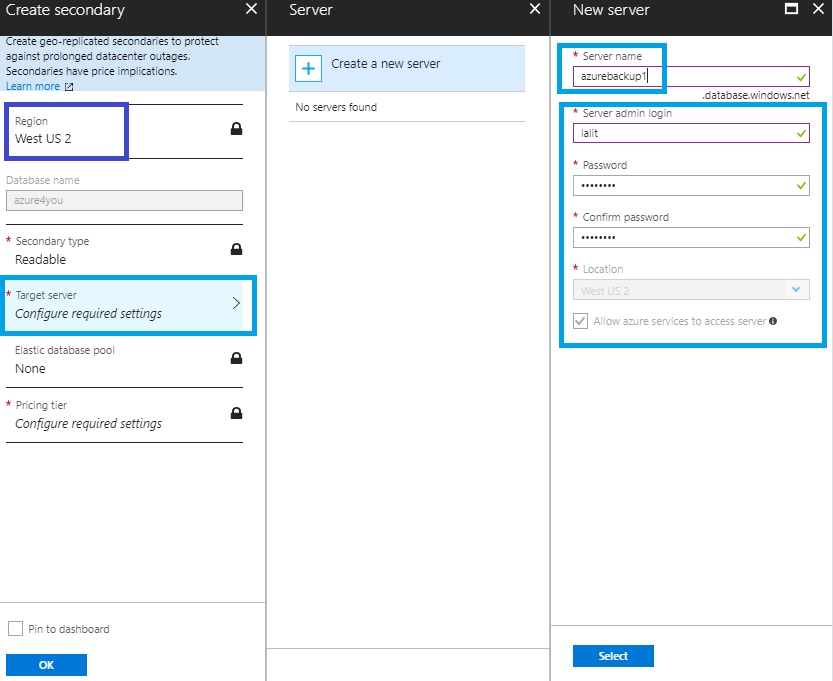Click the Elastic database pool lock icon
Image resolution: width=833 pixels, height=681 pixels.
(x=236, y=358)
